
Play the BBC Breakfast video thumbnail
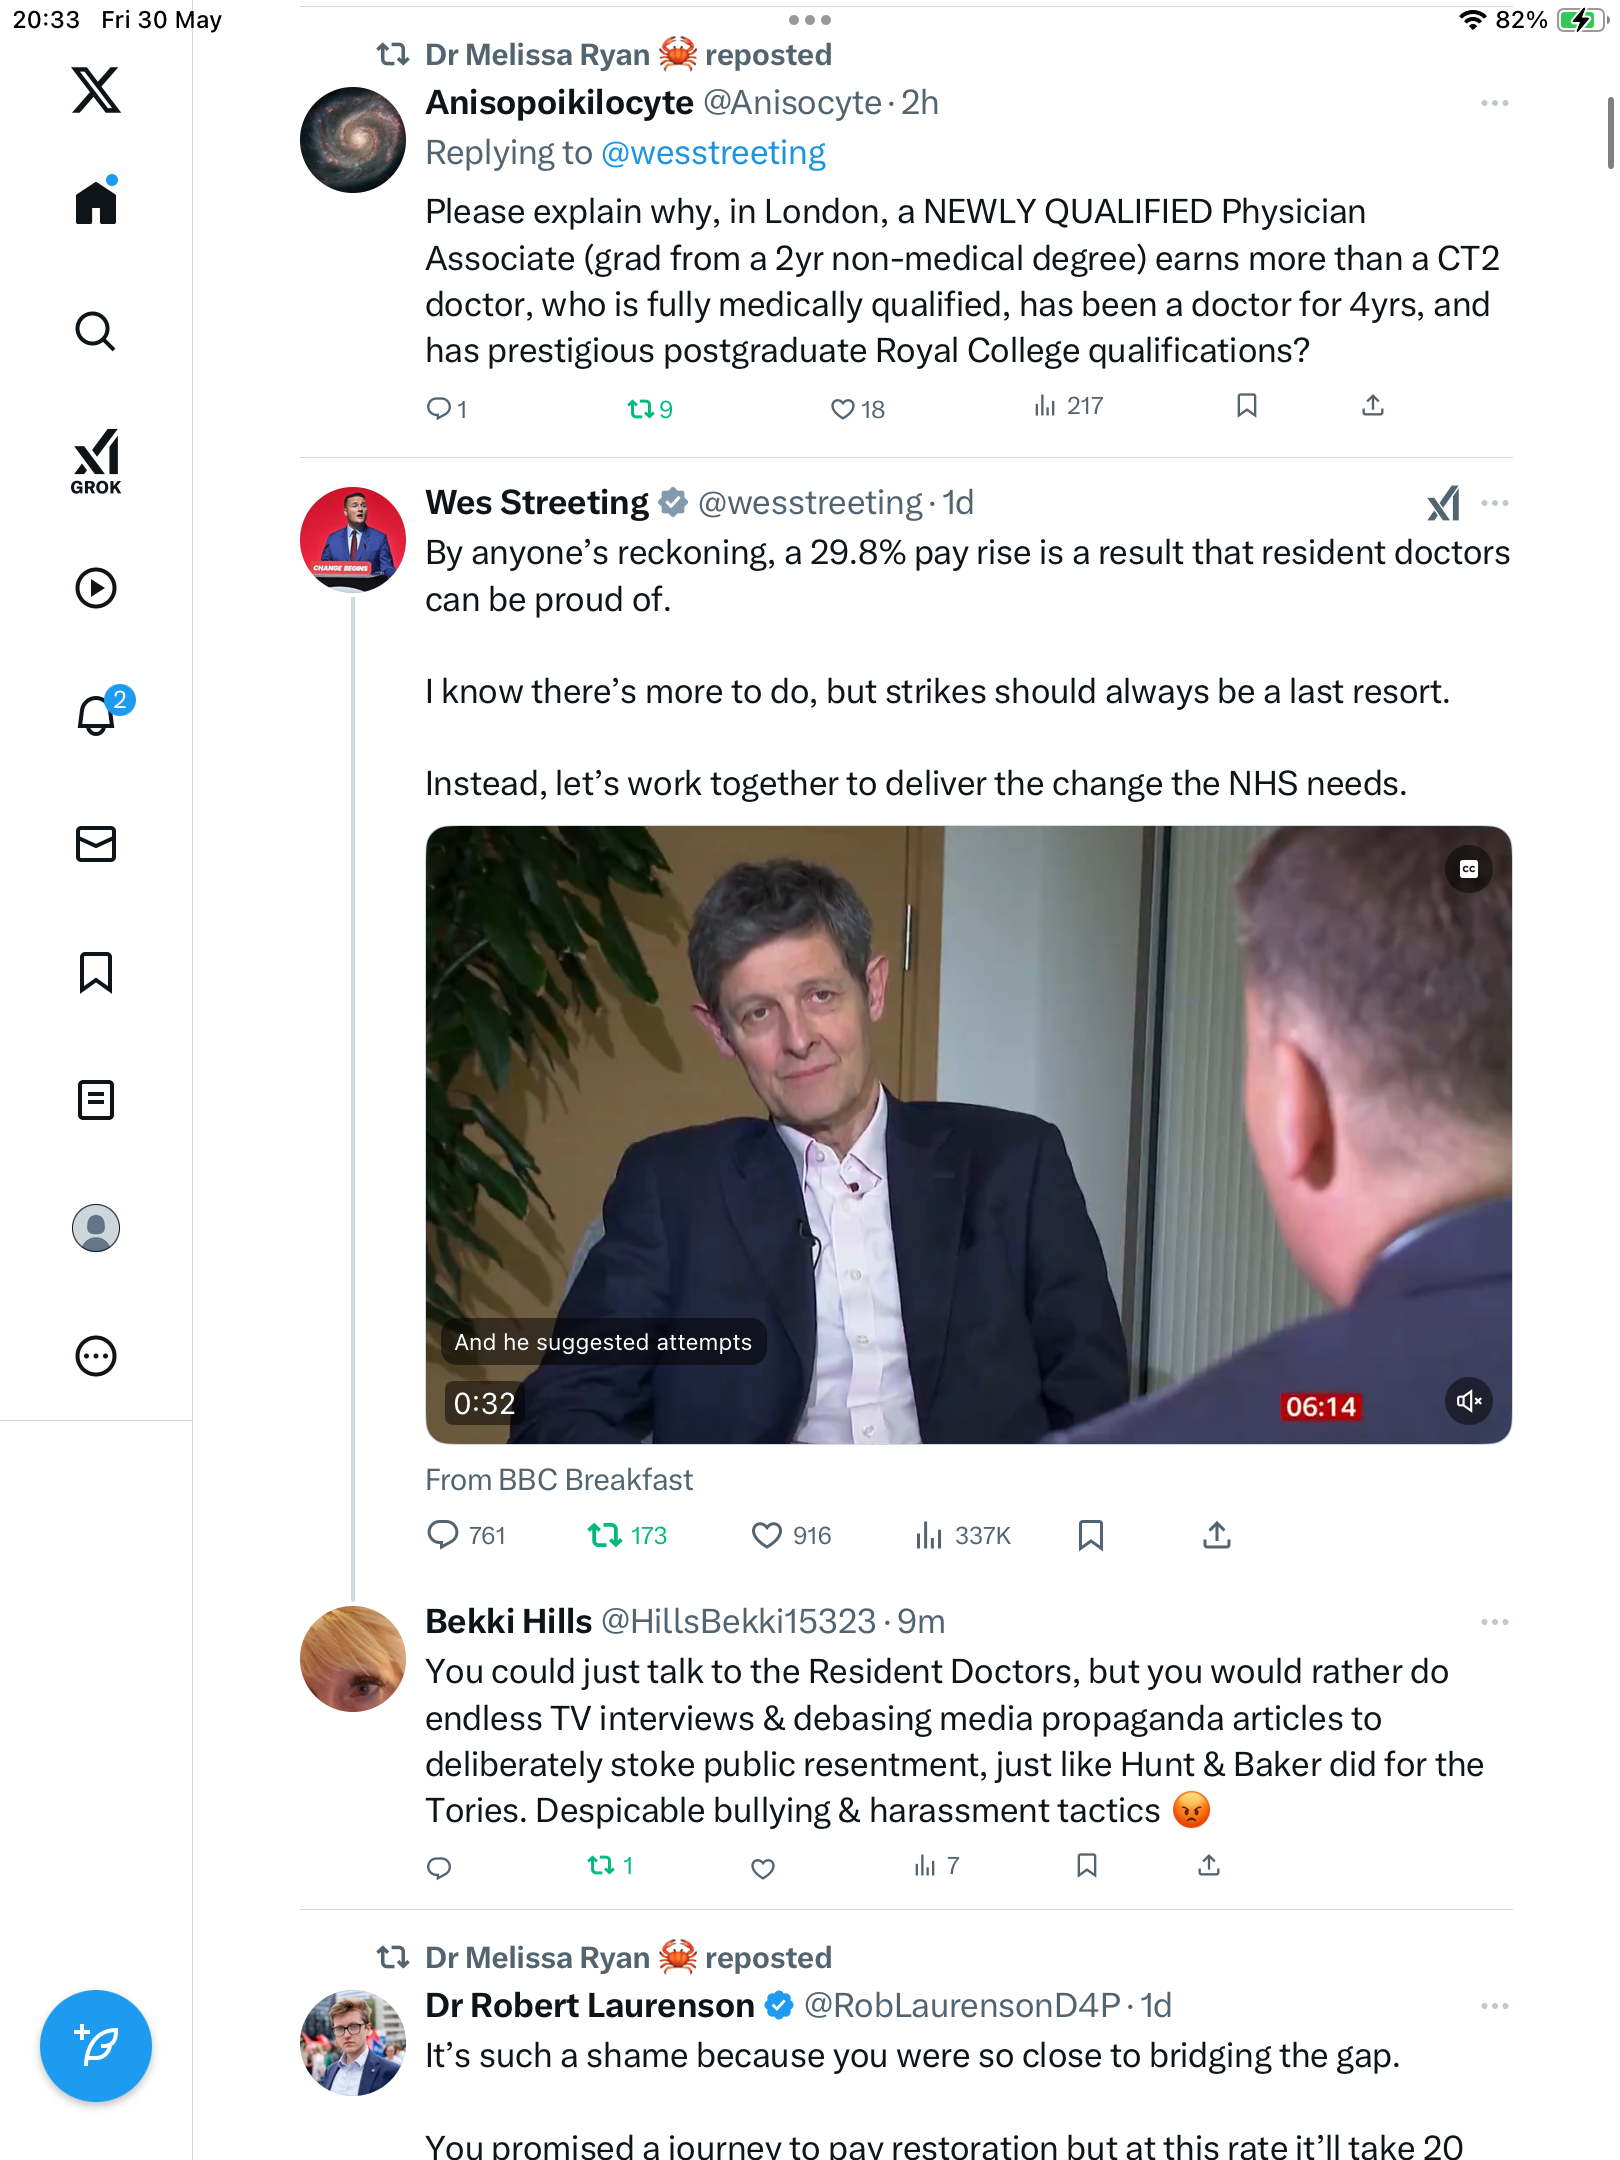pyautogui.click(x=968, y=1135)
